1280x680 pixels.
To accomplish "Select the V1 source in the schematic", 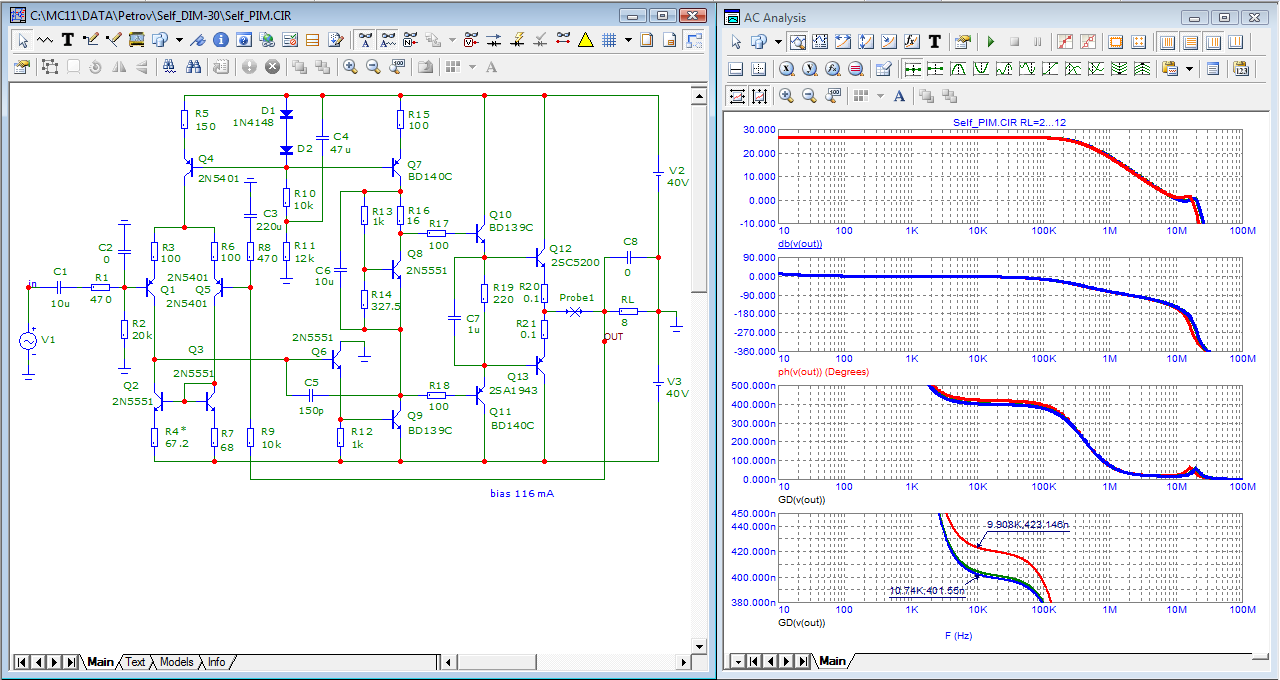I will pos(28,340).
